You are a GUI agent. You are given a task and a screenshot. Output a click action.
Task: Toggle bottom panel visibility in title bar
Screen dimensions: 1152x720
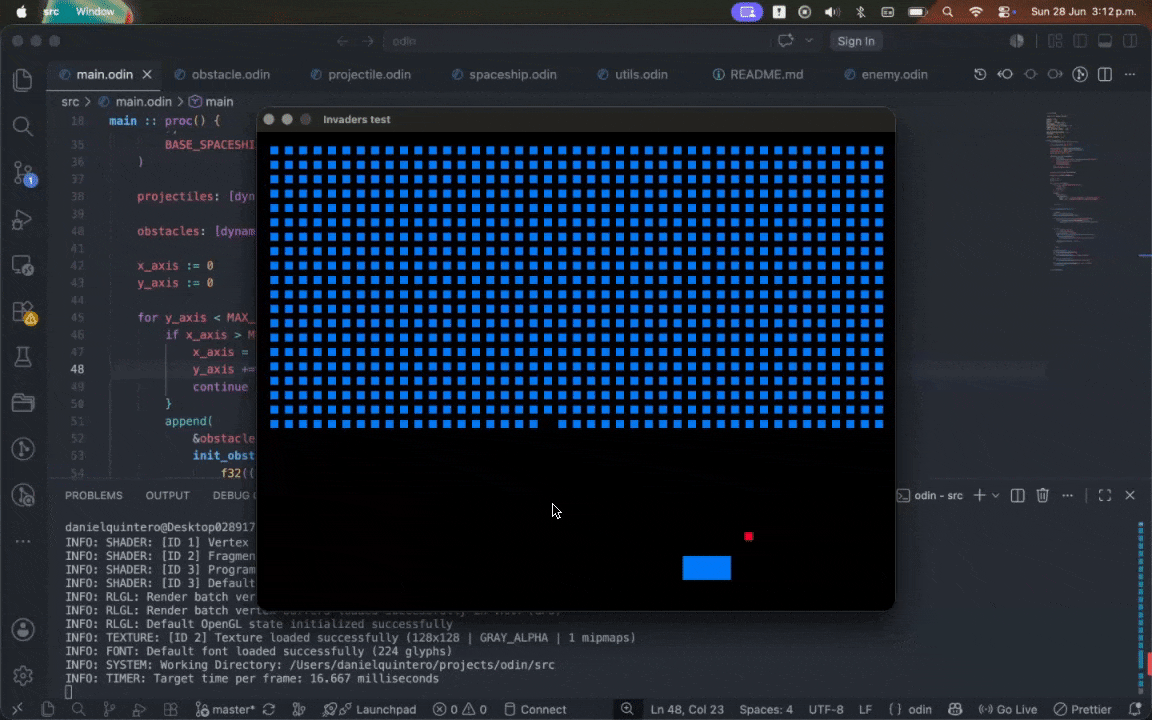(x=1105, y=41)
